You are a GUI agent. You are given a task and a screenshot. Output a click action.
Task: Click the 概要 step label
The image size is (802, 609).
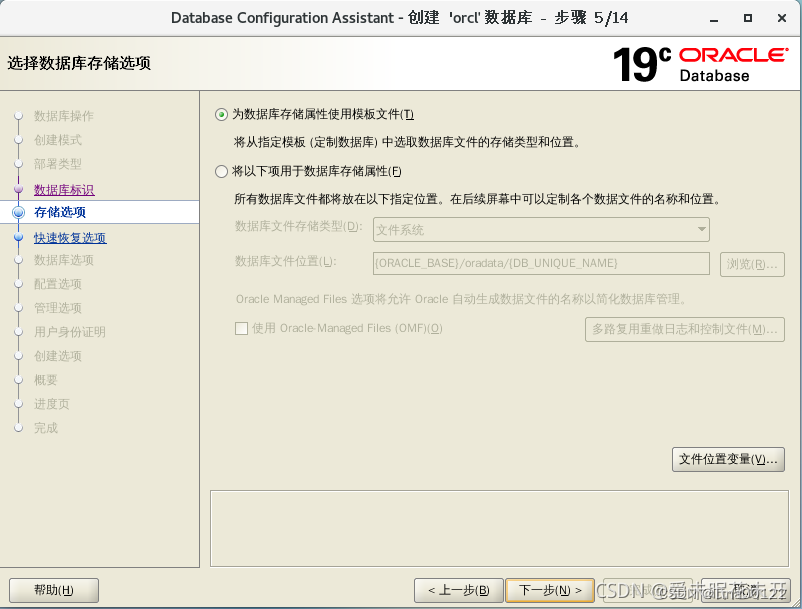pos(46,380)
